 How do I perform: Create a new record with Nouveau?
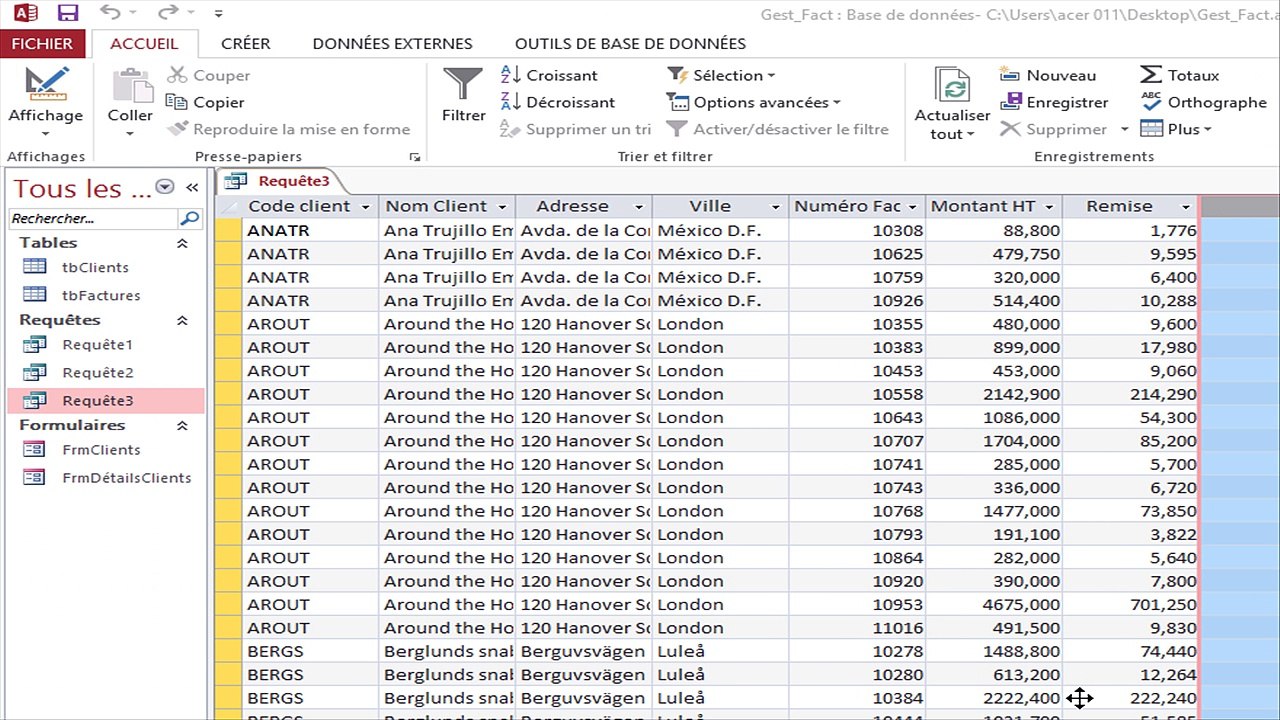click(1047, 75)
